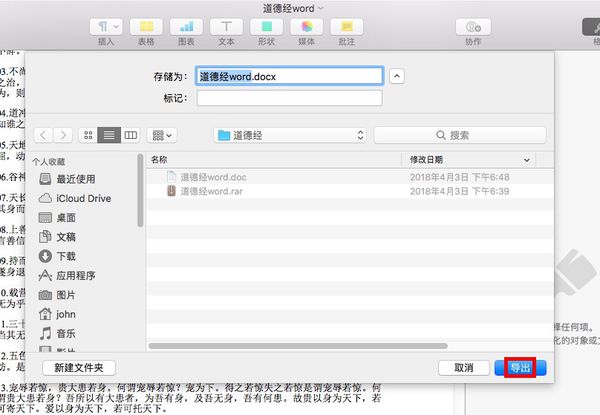The height and width of the screenshot is (415, 600).
Task: Click the 图片 camera icon
Action: point(45,295)
